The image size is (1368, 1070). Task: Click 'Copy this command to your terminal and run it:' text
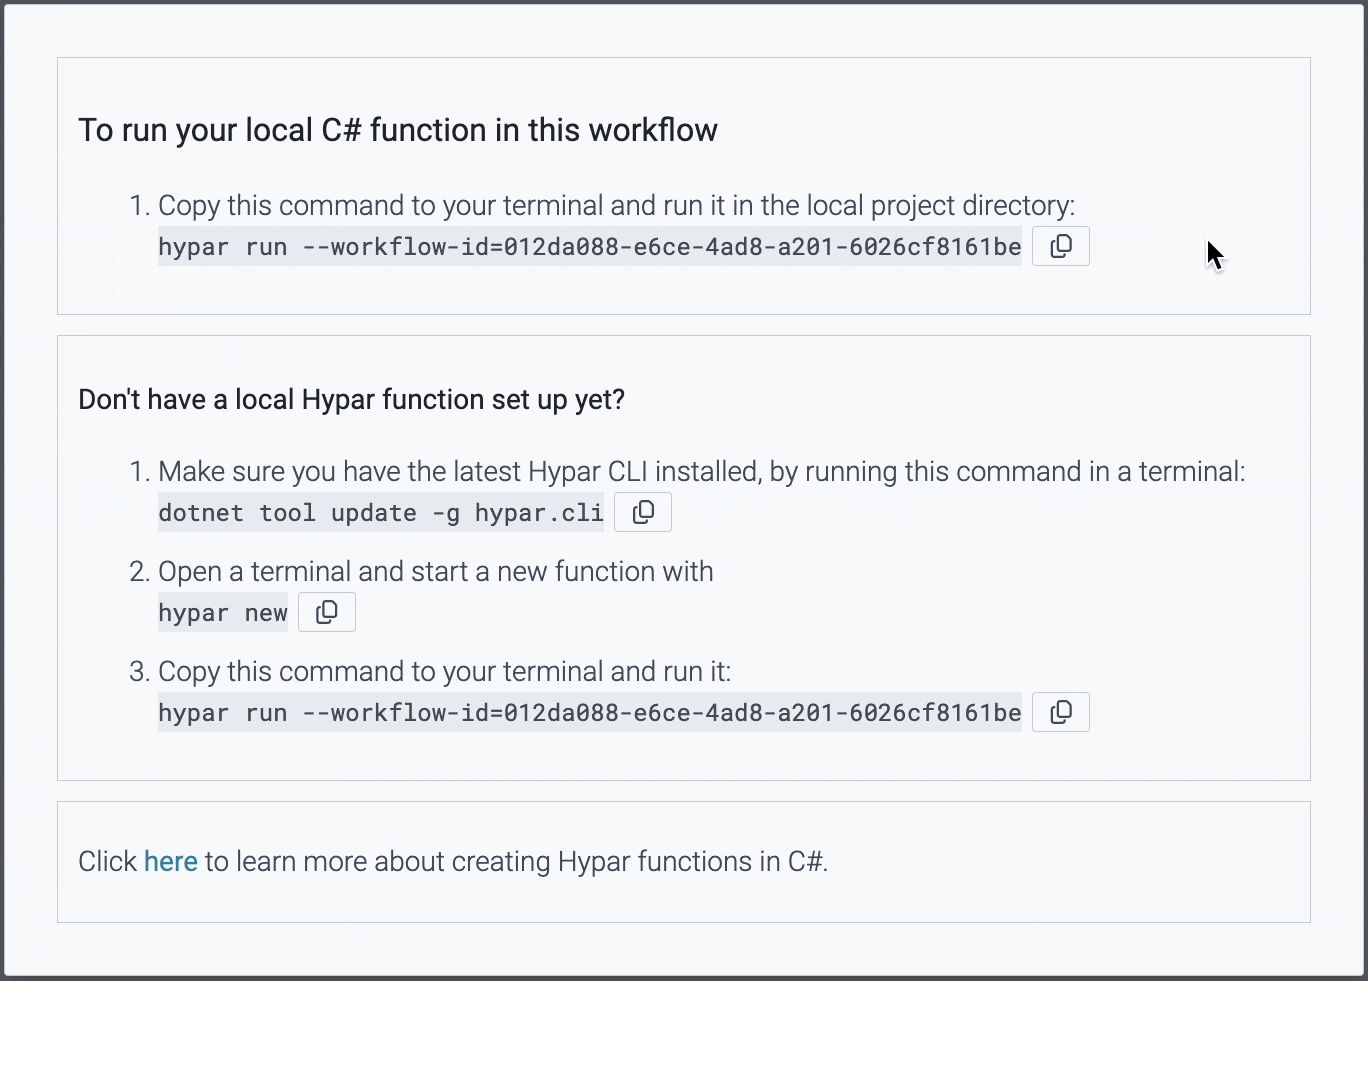pos(444,671)
